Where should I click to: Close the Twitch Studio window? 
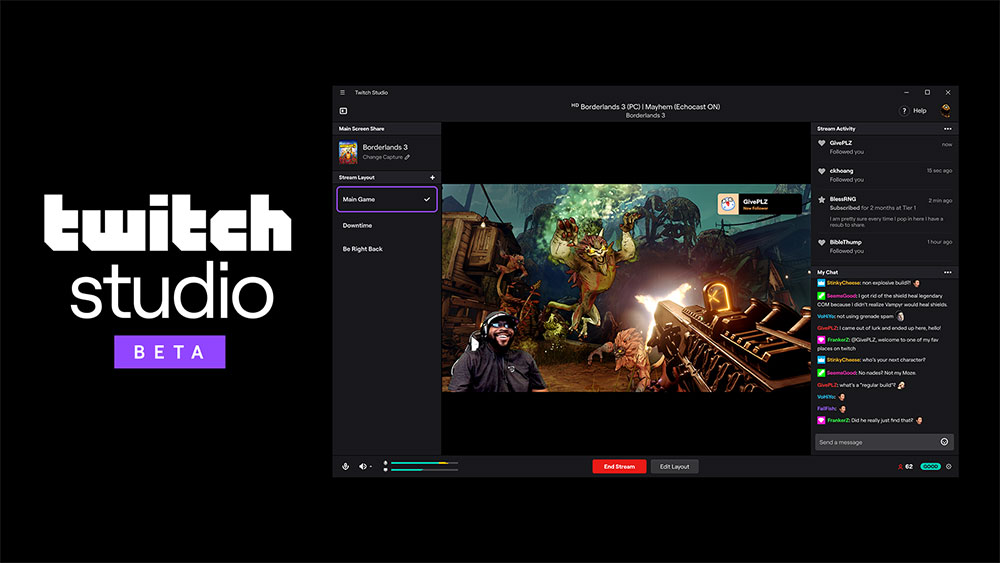pyautogui.click(x=948, y=92)
